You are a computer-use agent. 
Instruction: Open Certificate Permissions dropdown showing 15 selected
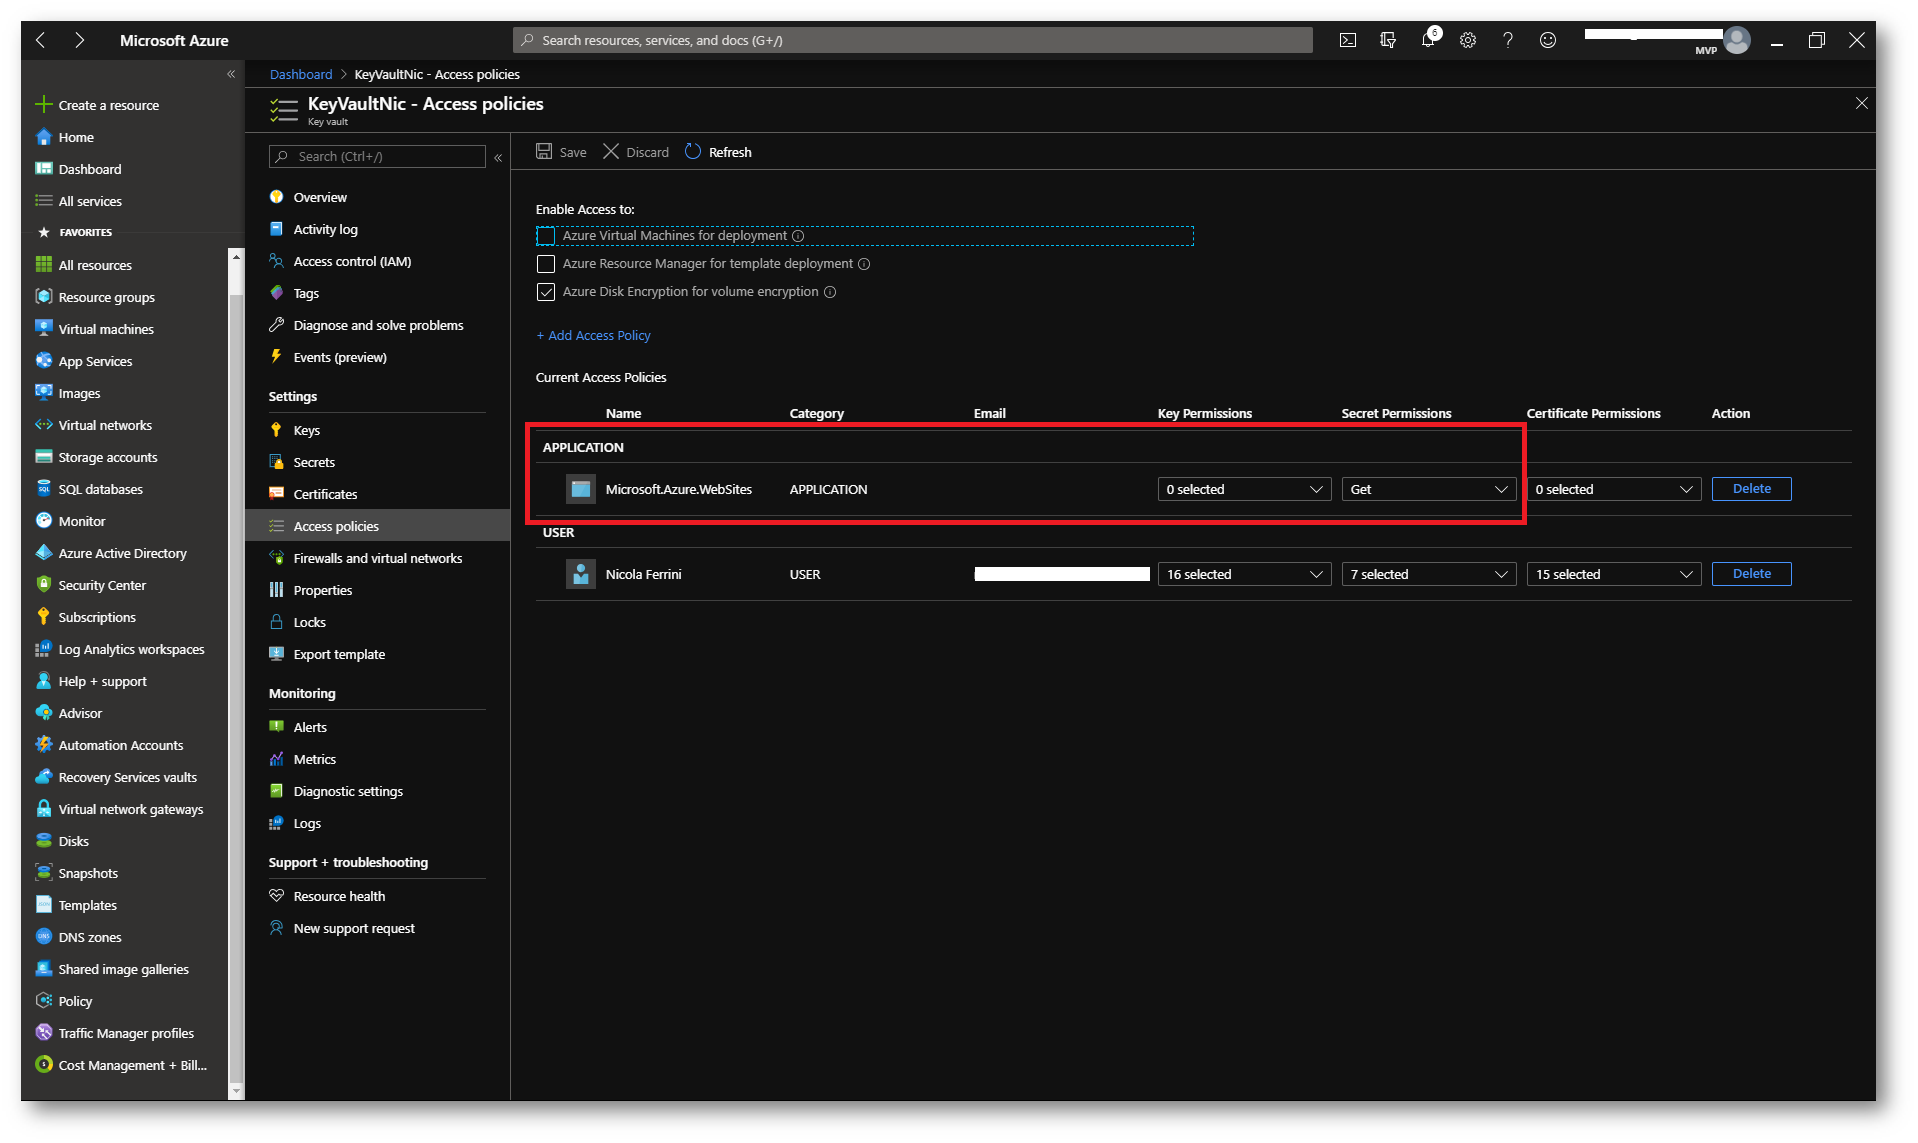tap(1613, 574)
